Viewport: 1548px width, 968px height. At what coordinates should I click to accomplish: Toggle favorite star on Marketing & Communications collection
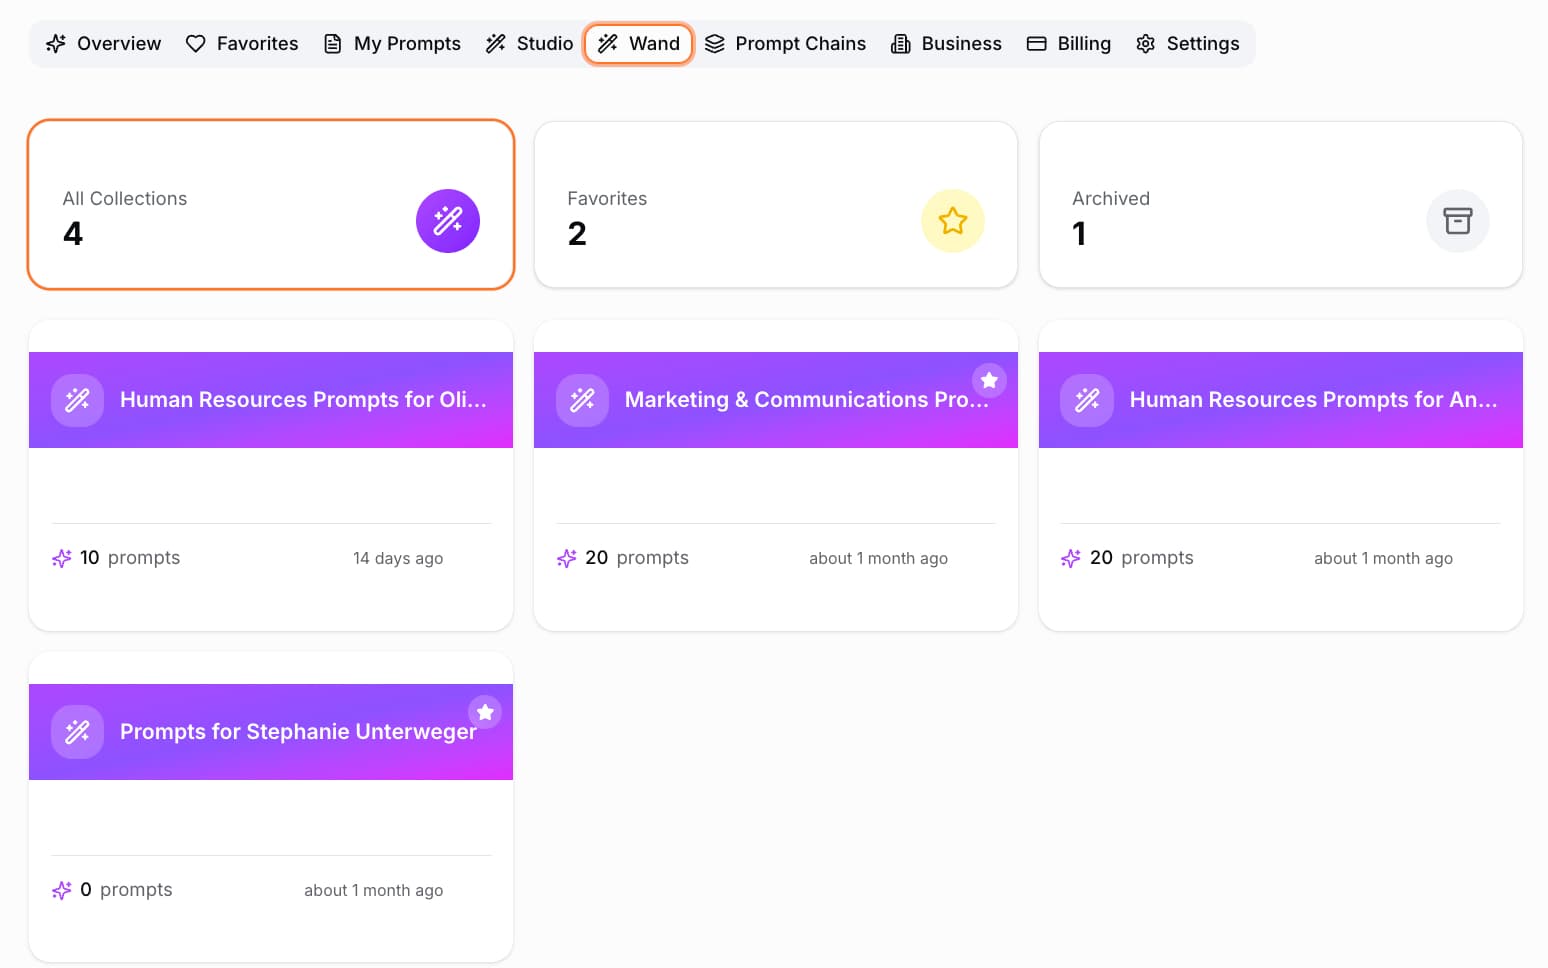[x=989, y=380]
